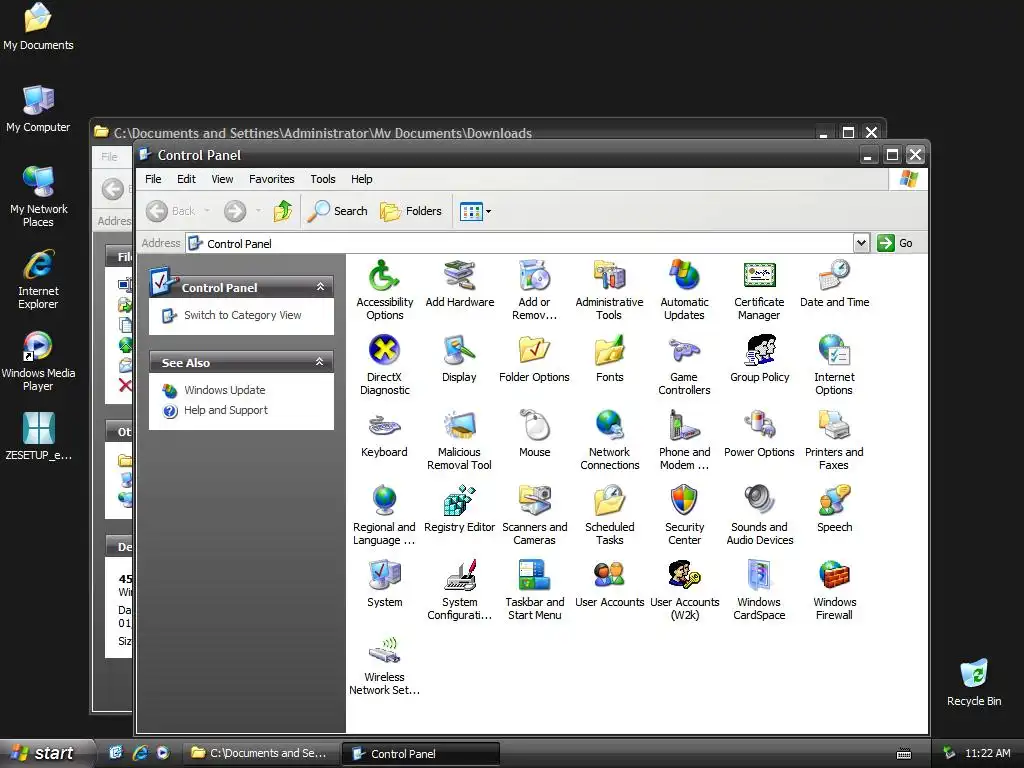1024x768 pixels.
Task: Open Recycle Bin on desktop
Action: tap(974, 682)
